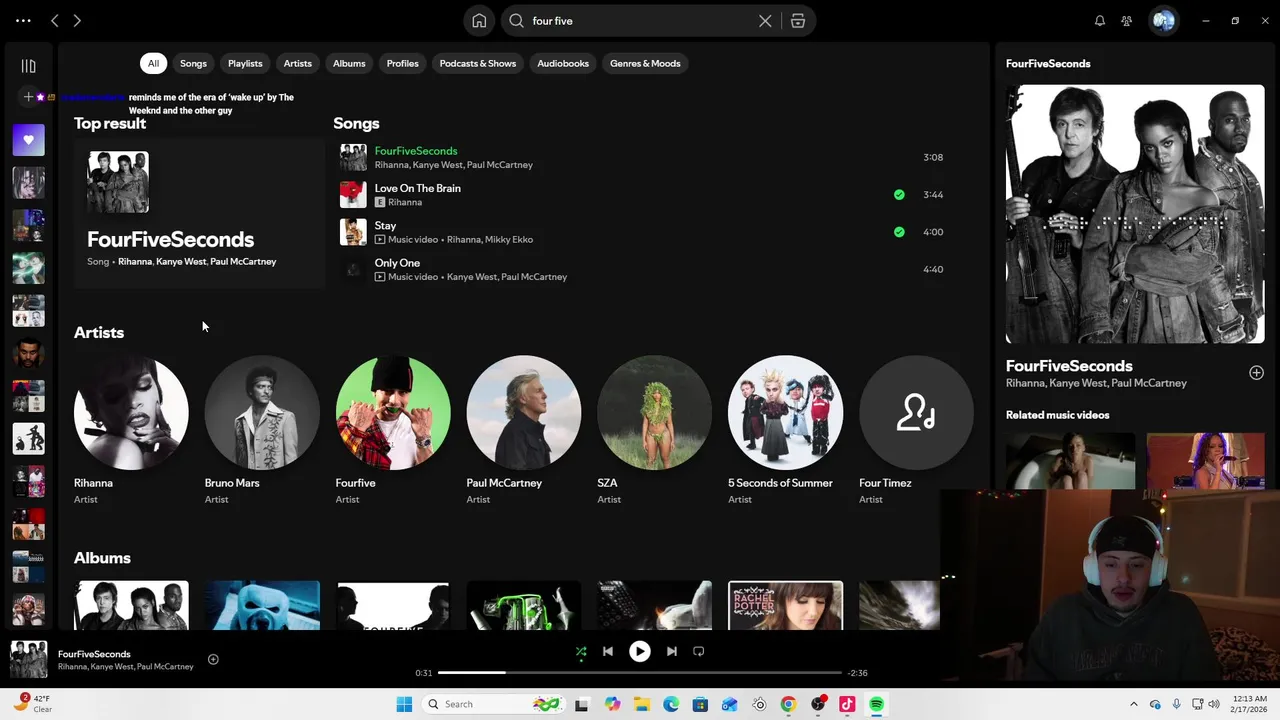Click the search input field
The width and height of the screenshot is (1280, 720).
640,21
